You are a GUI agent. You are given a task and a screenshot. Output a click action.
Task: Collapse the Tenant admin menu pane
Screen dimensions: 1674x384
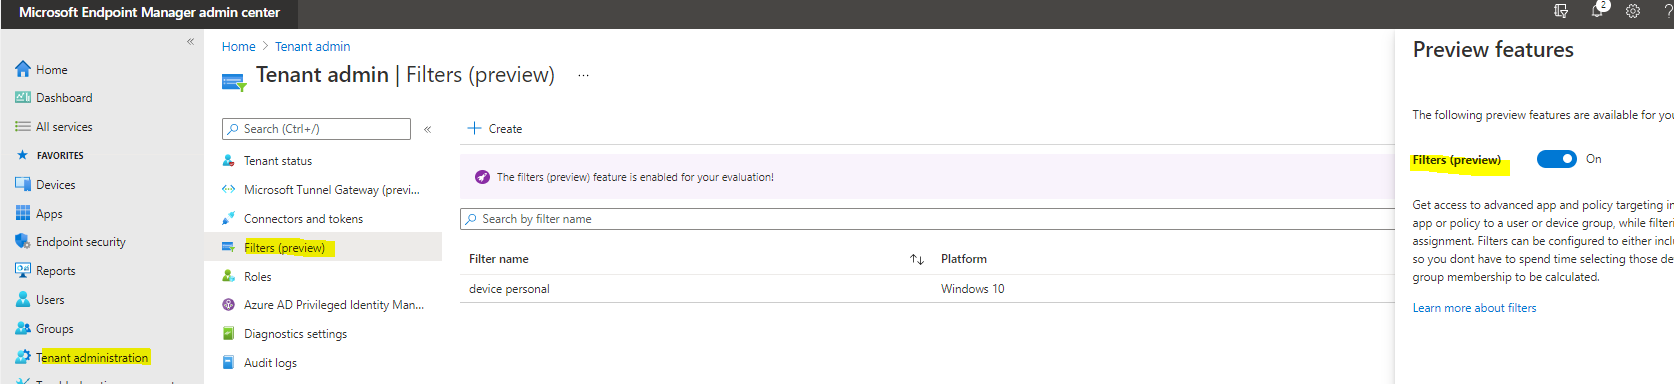(427, 129)
